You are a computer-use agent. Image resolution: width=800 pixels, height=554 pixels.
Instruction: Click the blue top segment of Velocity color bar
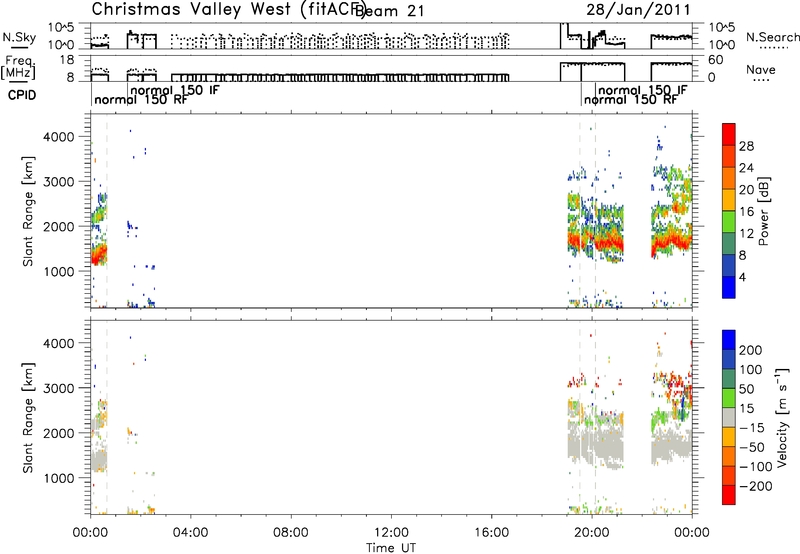(x=729, y=340)
